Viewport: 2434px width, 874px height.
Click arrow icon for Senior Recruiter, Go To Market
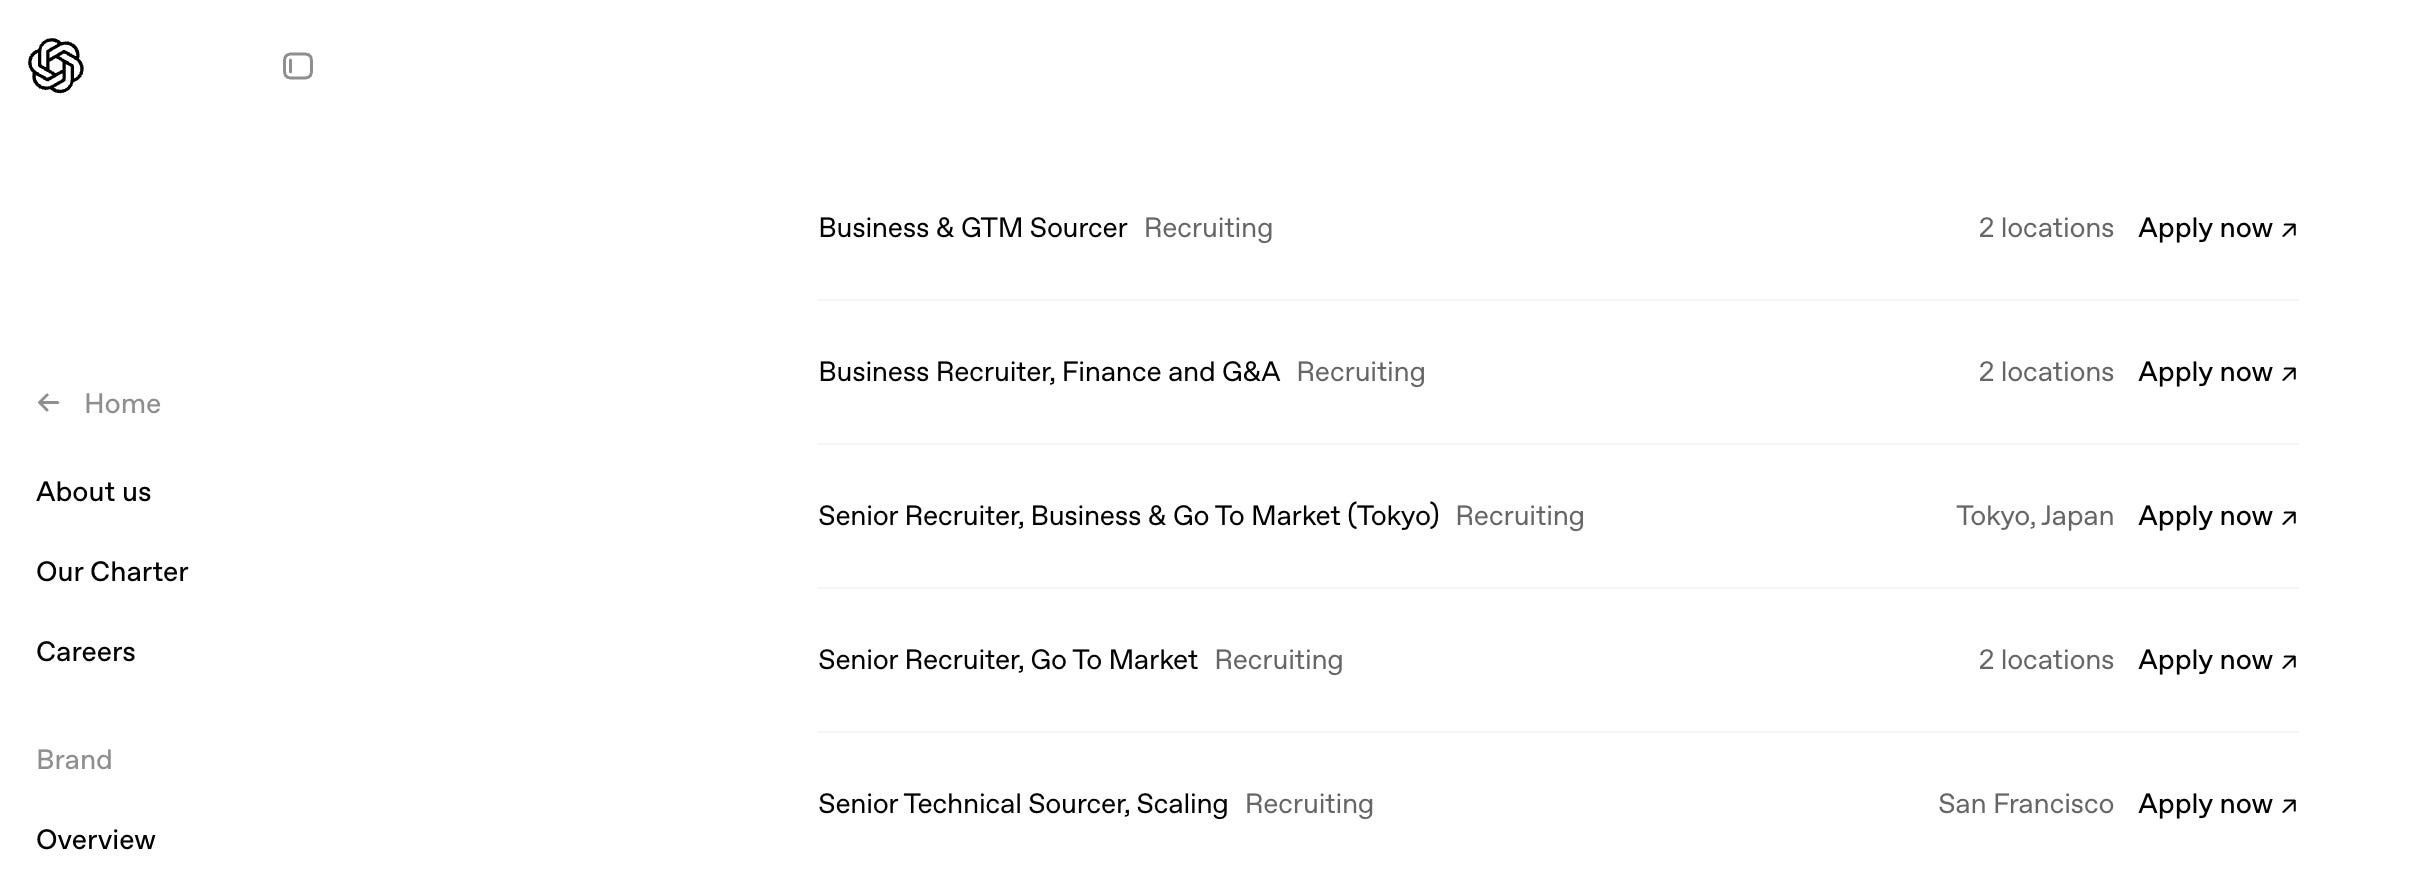pos(2289,662)
